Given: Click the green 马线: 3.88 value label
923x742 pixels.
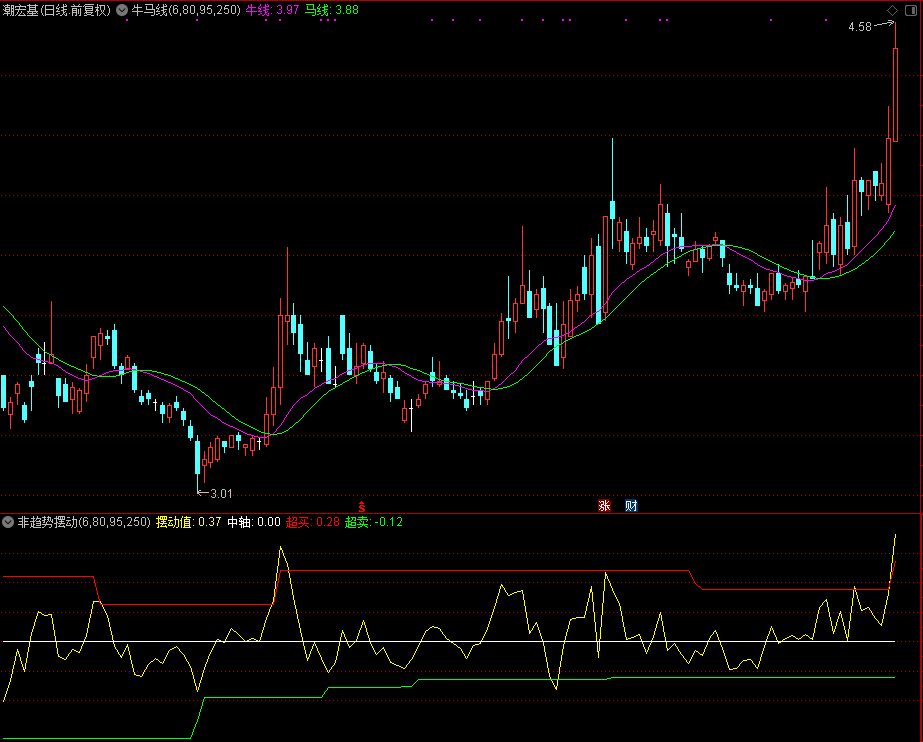Looking at the screenshot, I should point(332,10).
